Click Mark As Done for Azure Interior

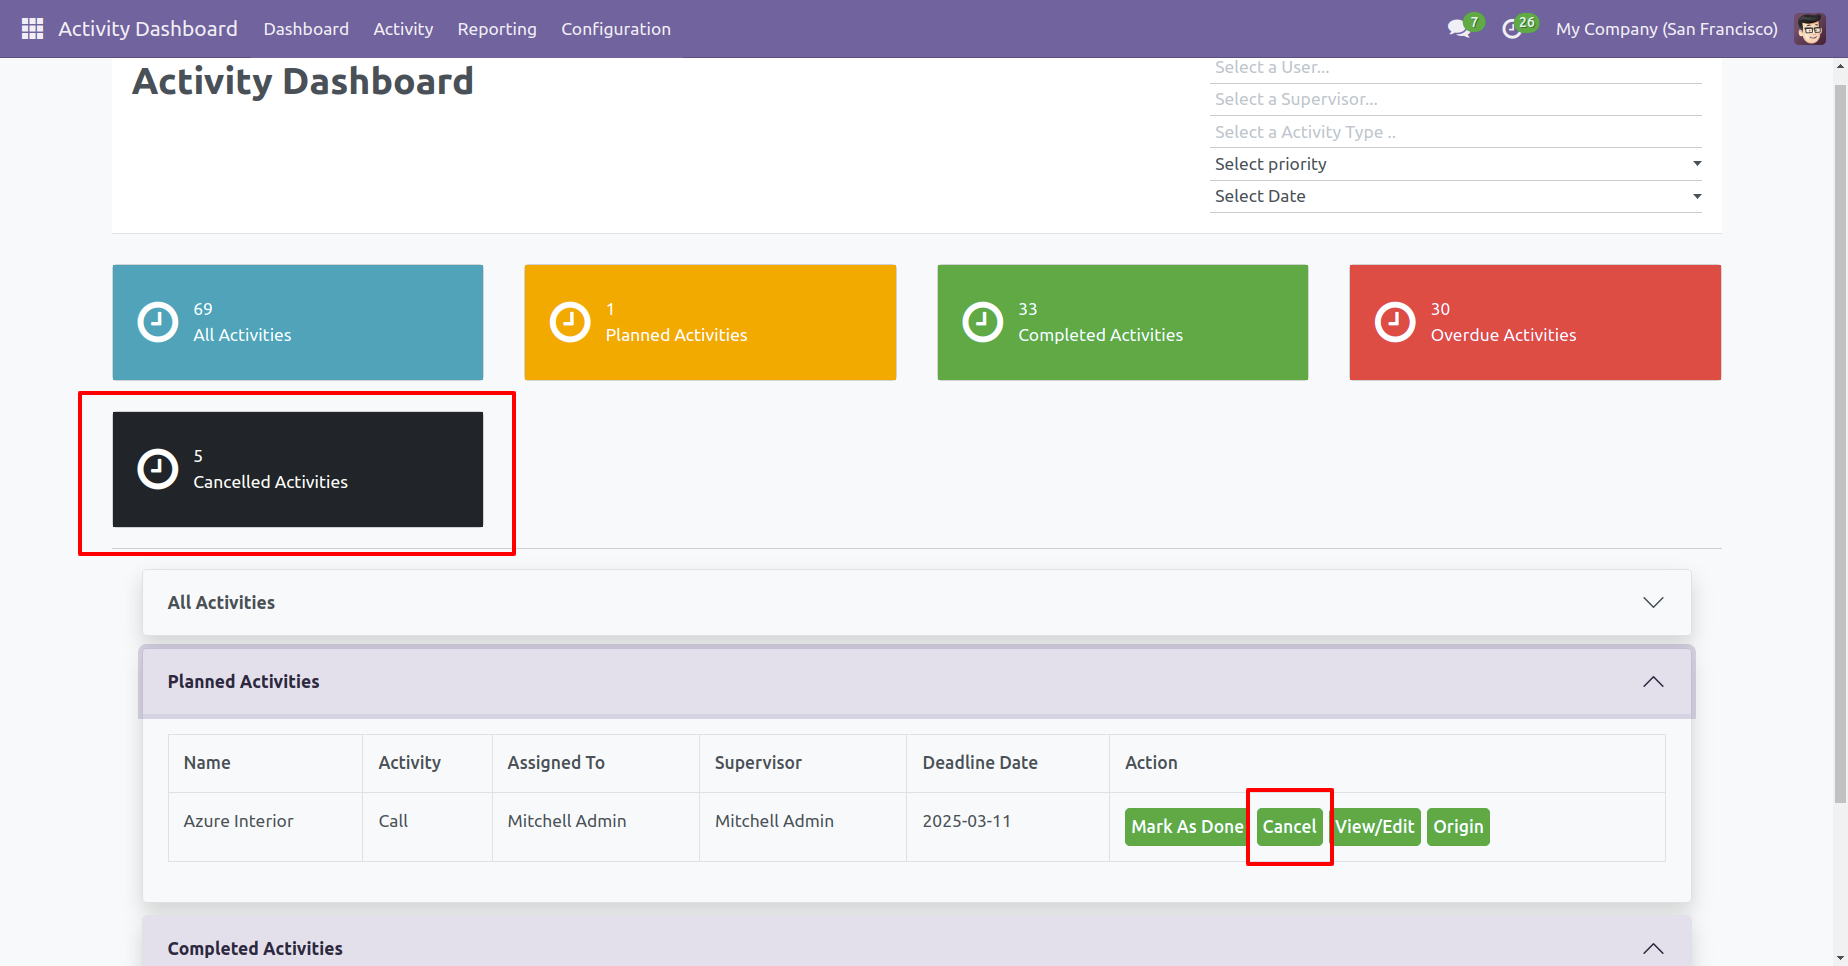(1187, 827)
